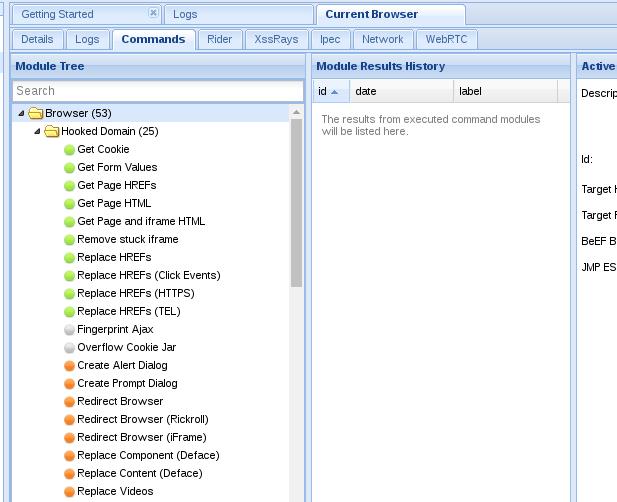Click the Browser folder icon in tree

pyautogui.click(x=36, y=114)
